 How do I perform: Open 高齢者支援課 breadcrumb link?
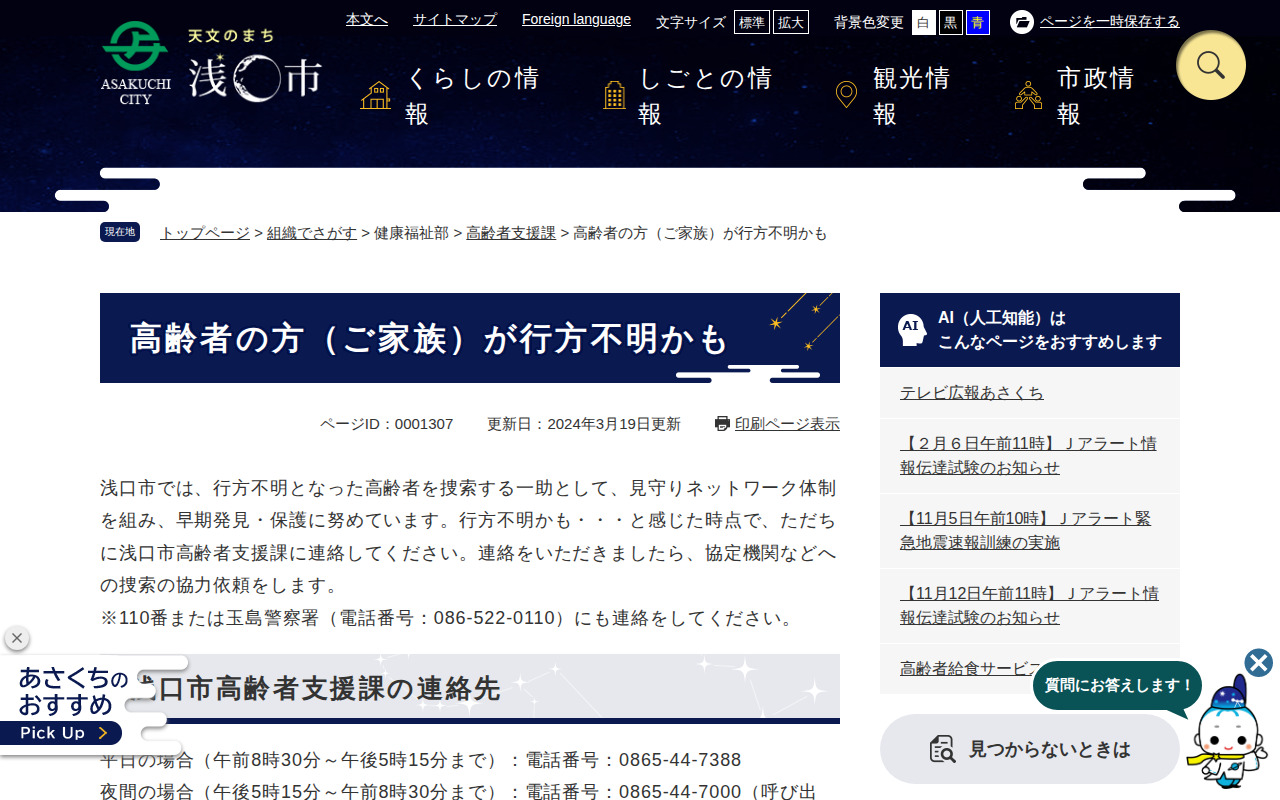pyautogui.click(x=511, y=233)
